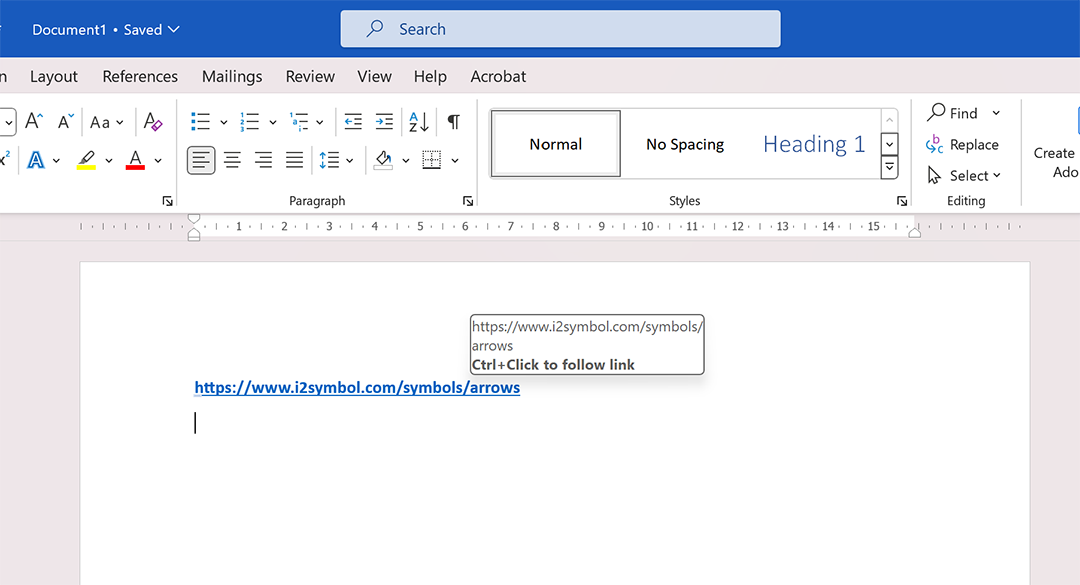
Task: Open the Replace dialog
Action: pos(962,145)
